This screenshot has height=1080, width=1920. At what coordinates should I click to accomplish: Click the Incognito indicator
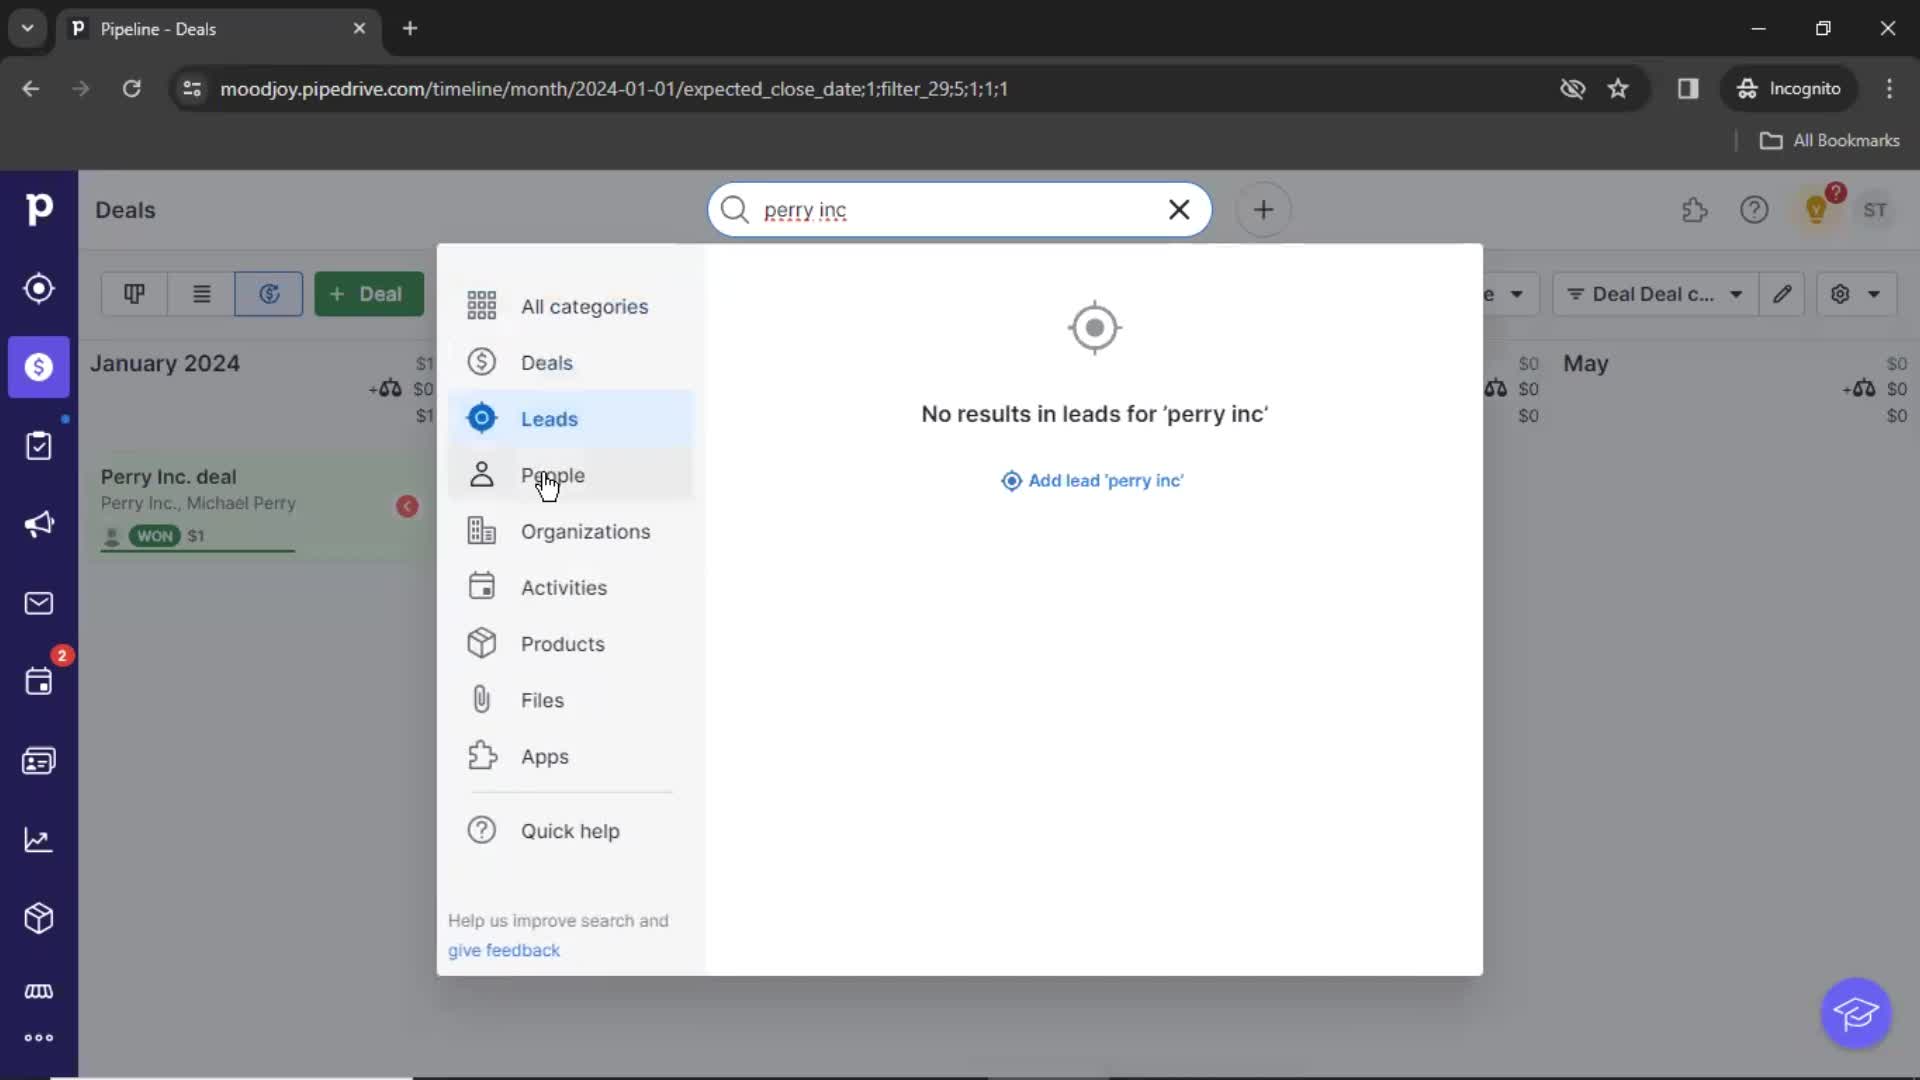[x=1789, y=89]
